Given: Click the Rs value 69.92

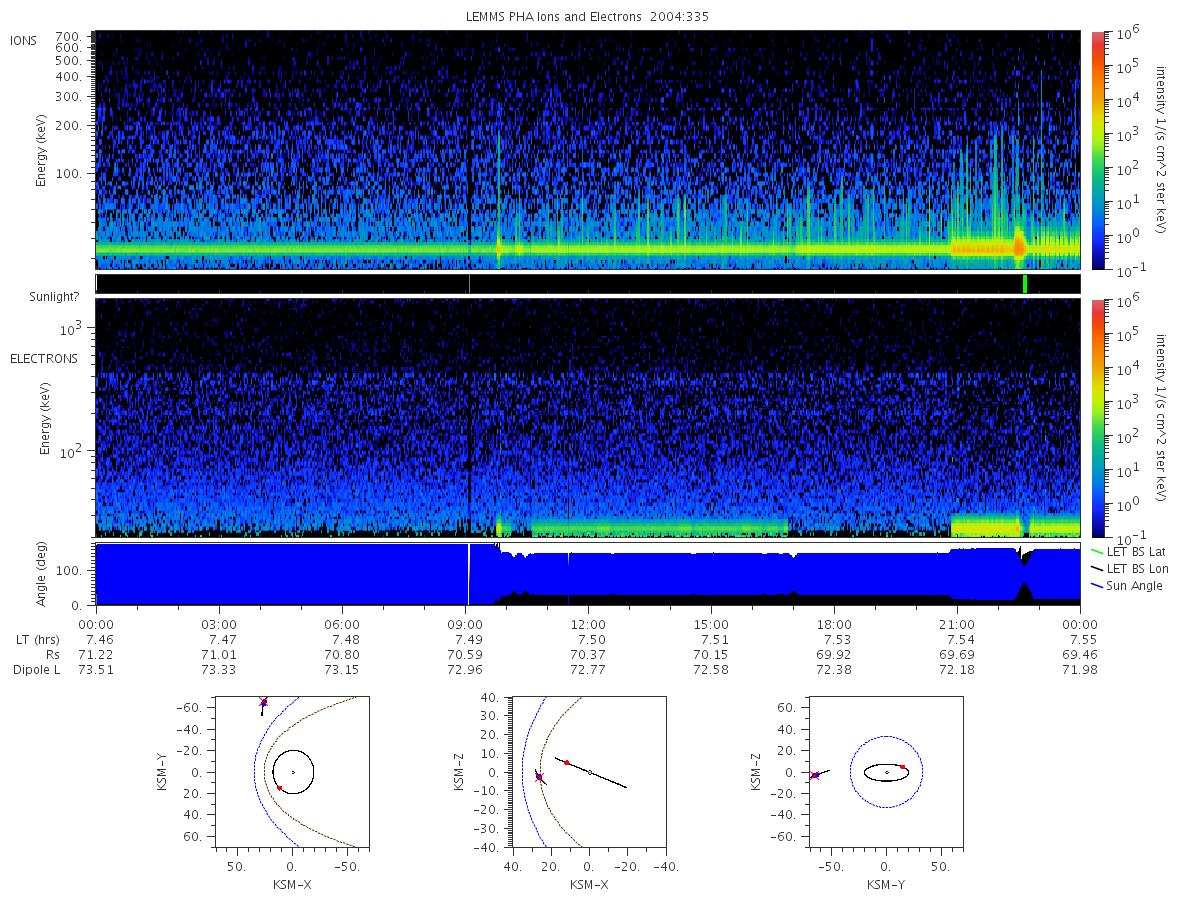Looking at the screenshot, I should pos(834,654).
